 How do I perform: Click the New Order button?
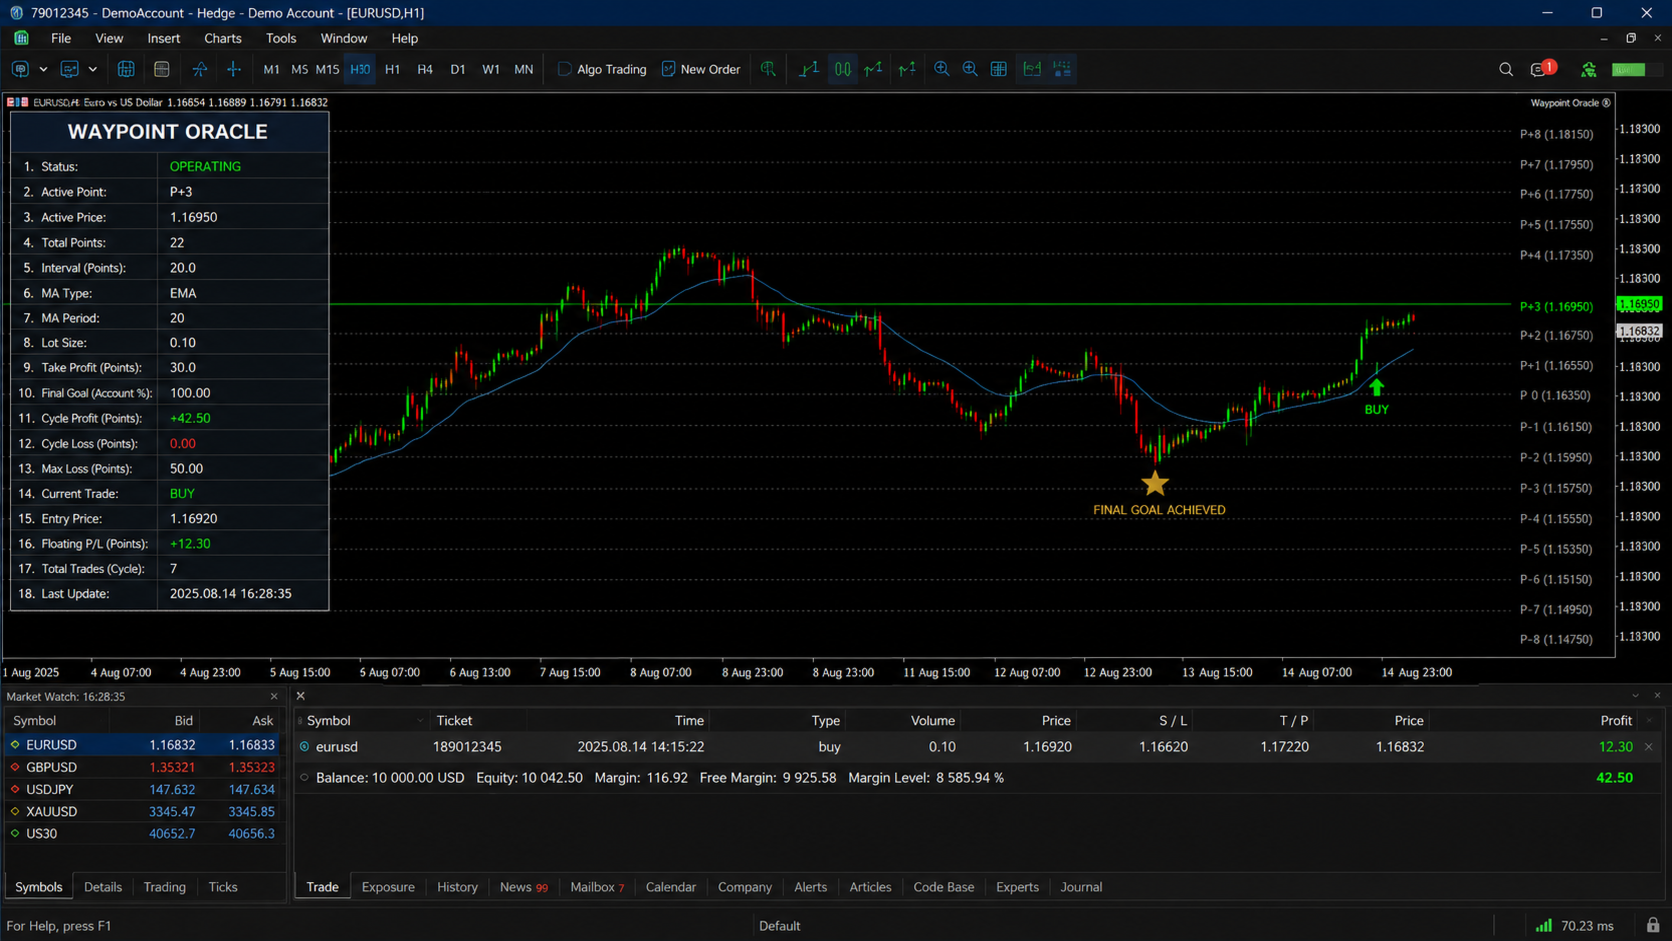click(x=701, y=69)
